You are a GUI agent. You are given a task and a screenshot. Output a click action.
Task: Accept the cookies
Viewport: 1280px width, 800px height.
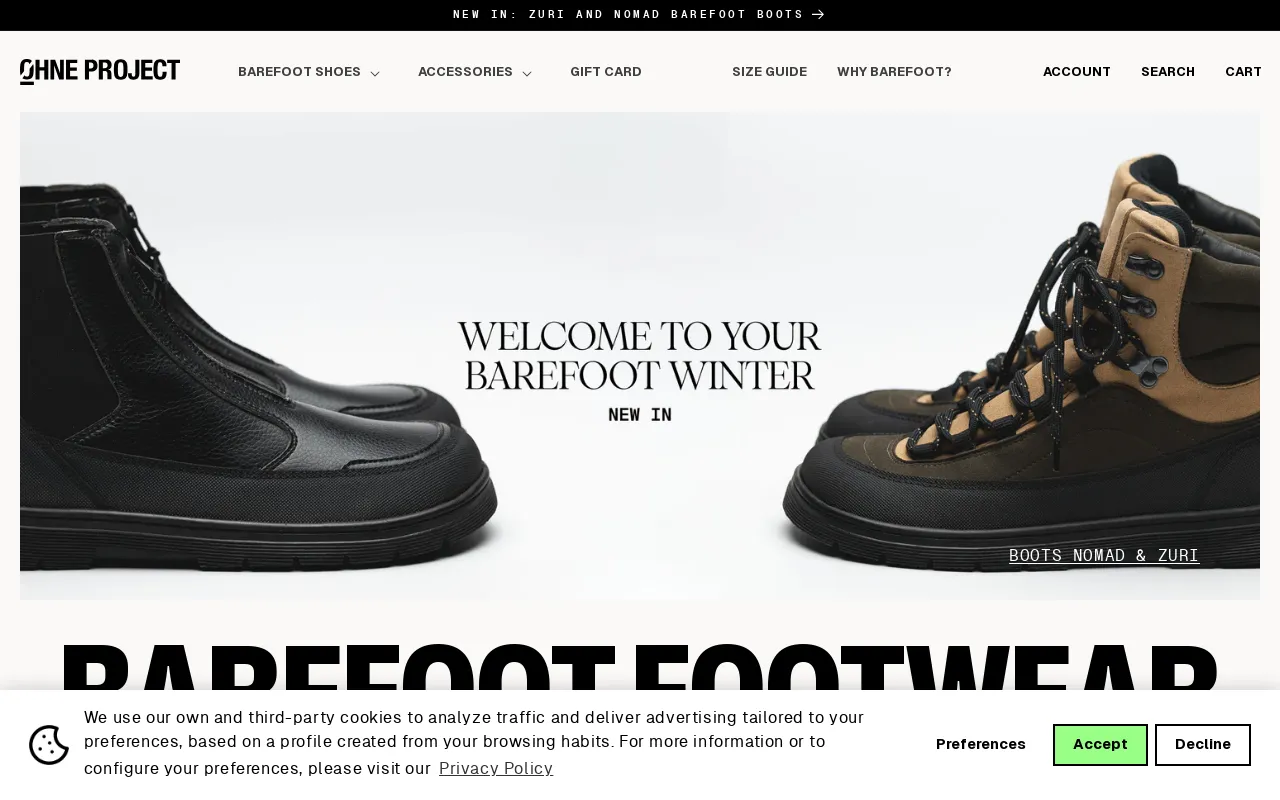(1100, 745)
